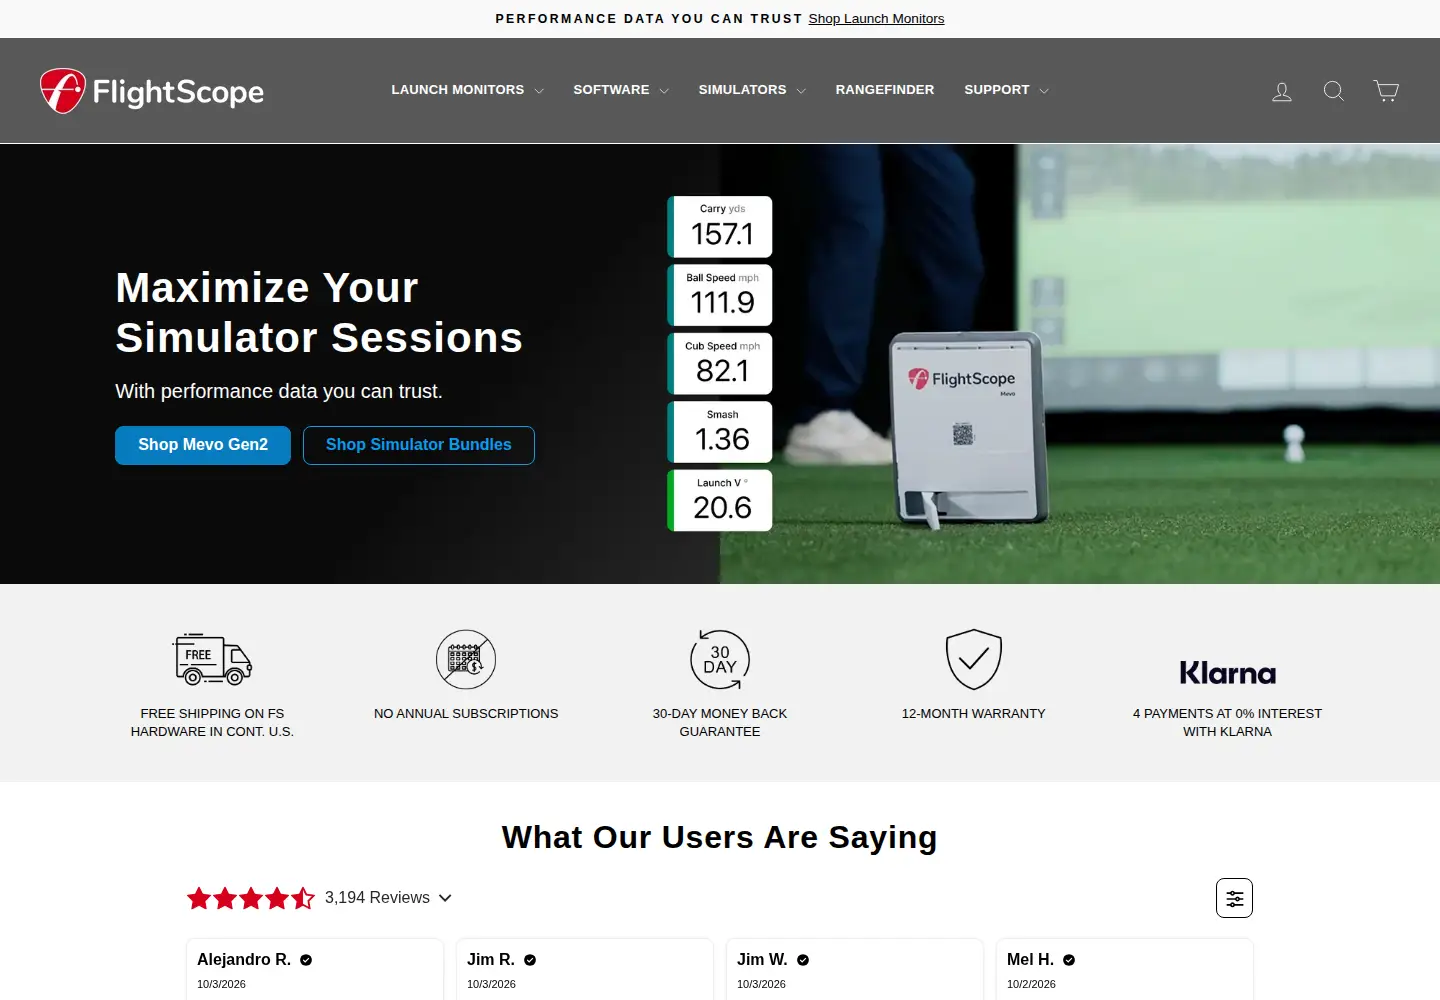Click "Free shipping on FS hardware" text
Image resolution: width=1440 pixels, height=1000 pixels.
pyautogui.click(x=212, y=723)
